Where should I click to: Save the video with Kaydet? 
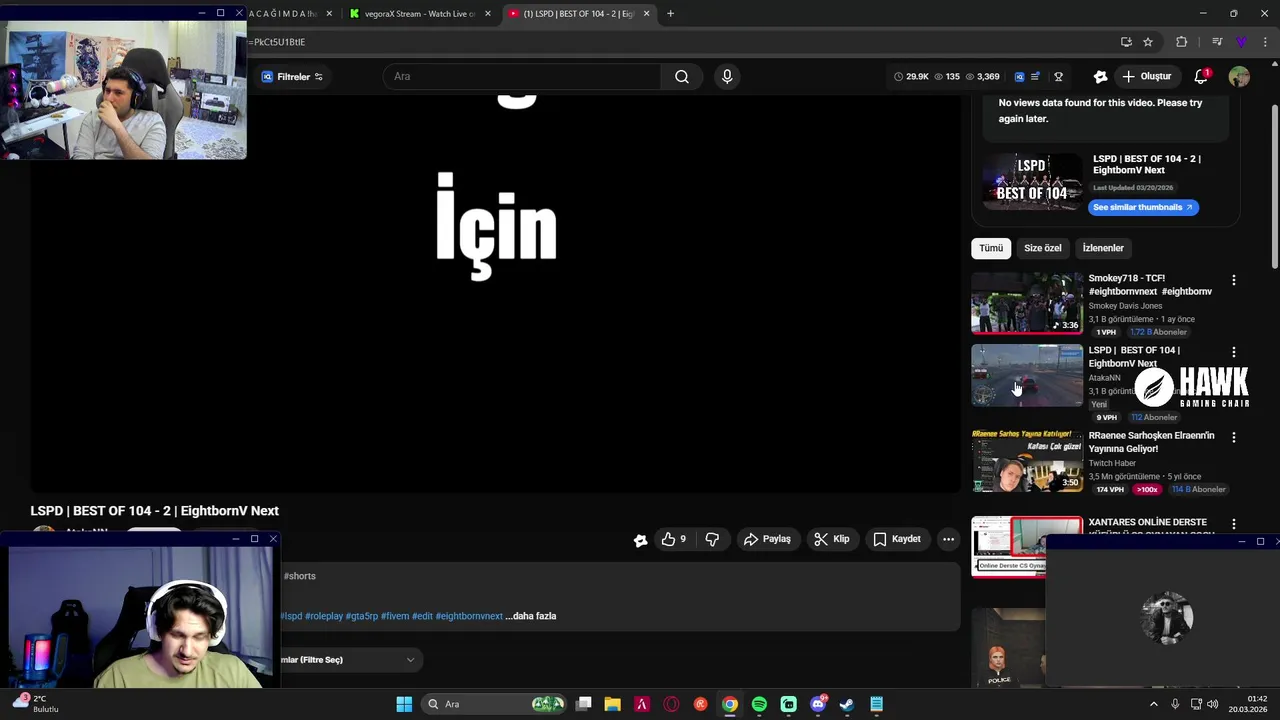(897, 539)
